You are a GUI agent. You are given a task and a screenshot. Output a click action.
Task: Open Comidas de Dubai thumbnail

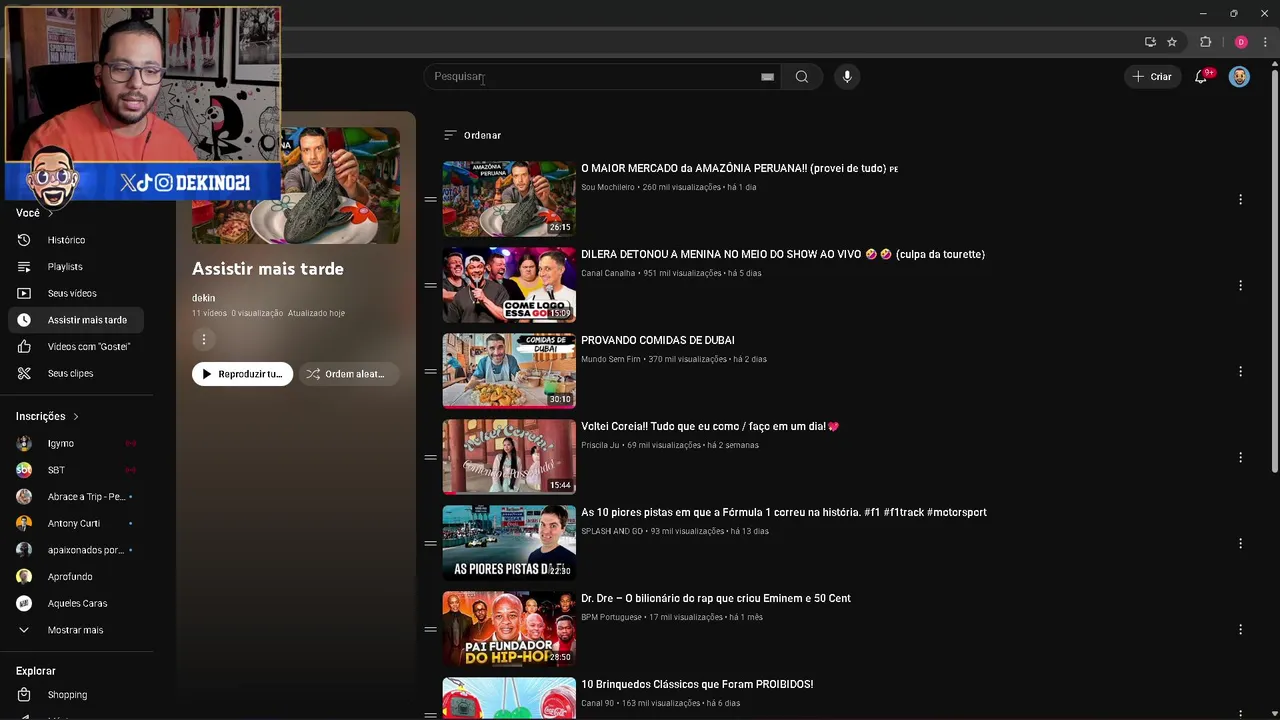click(509, 370)
